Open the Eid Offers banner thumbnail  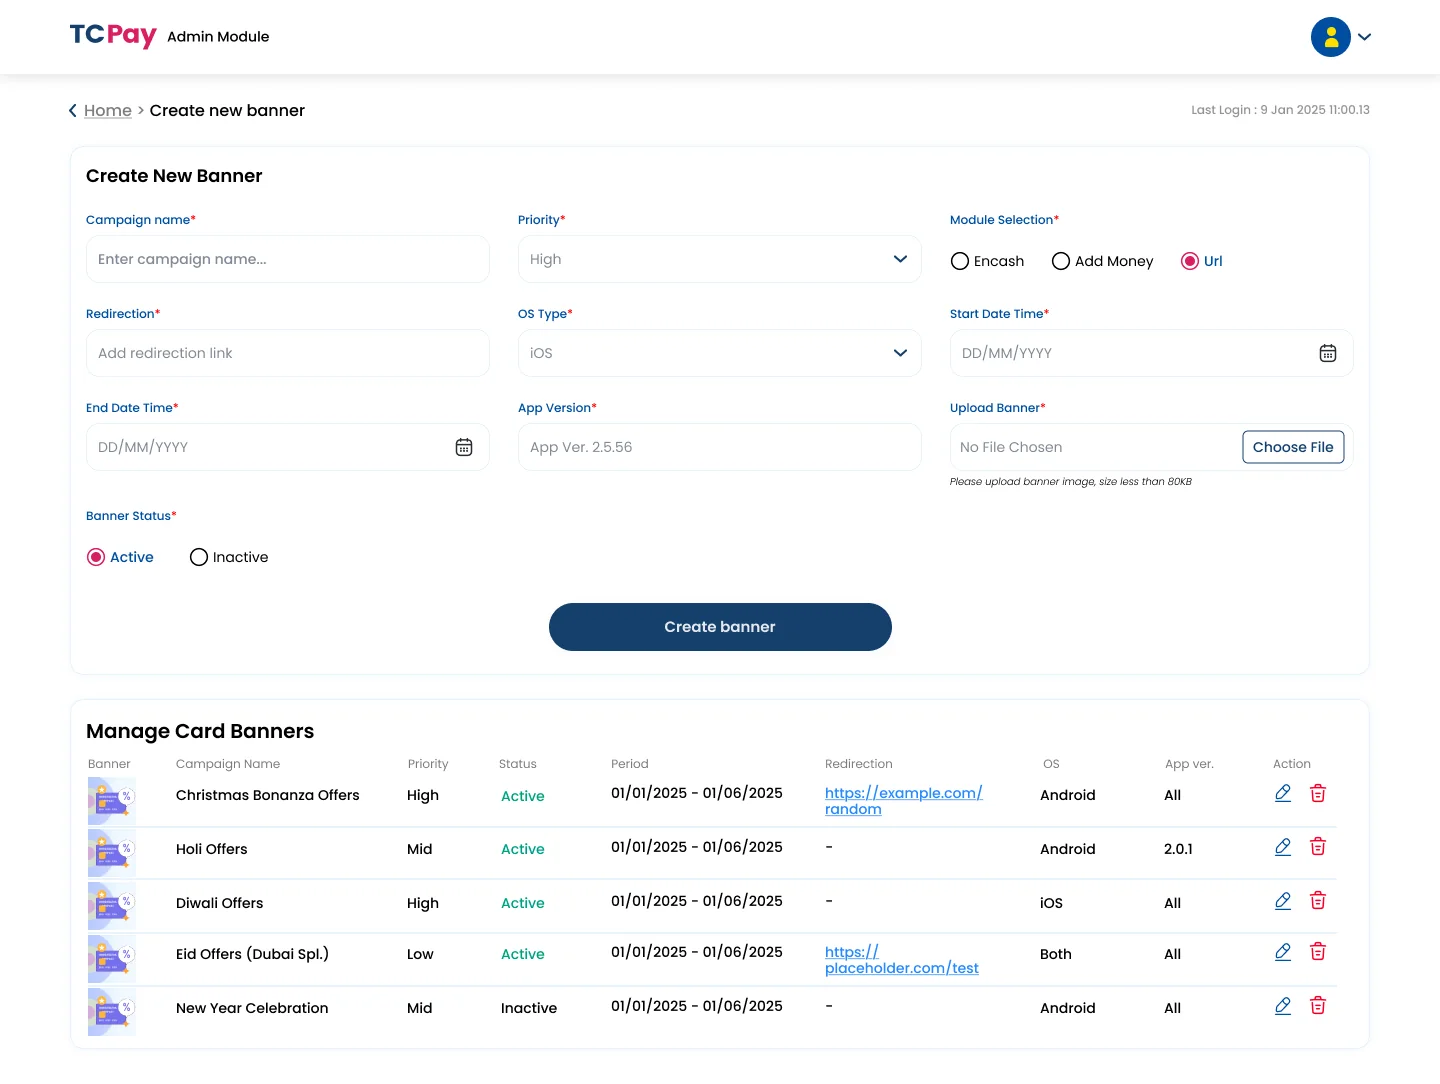tap(112, 959)
